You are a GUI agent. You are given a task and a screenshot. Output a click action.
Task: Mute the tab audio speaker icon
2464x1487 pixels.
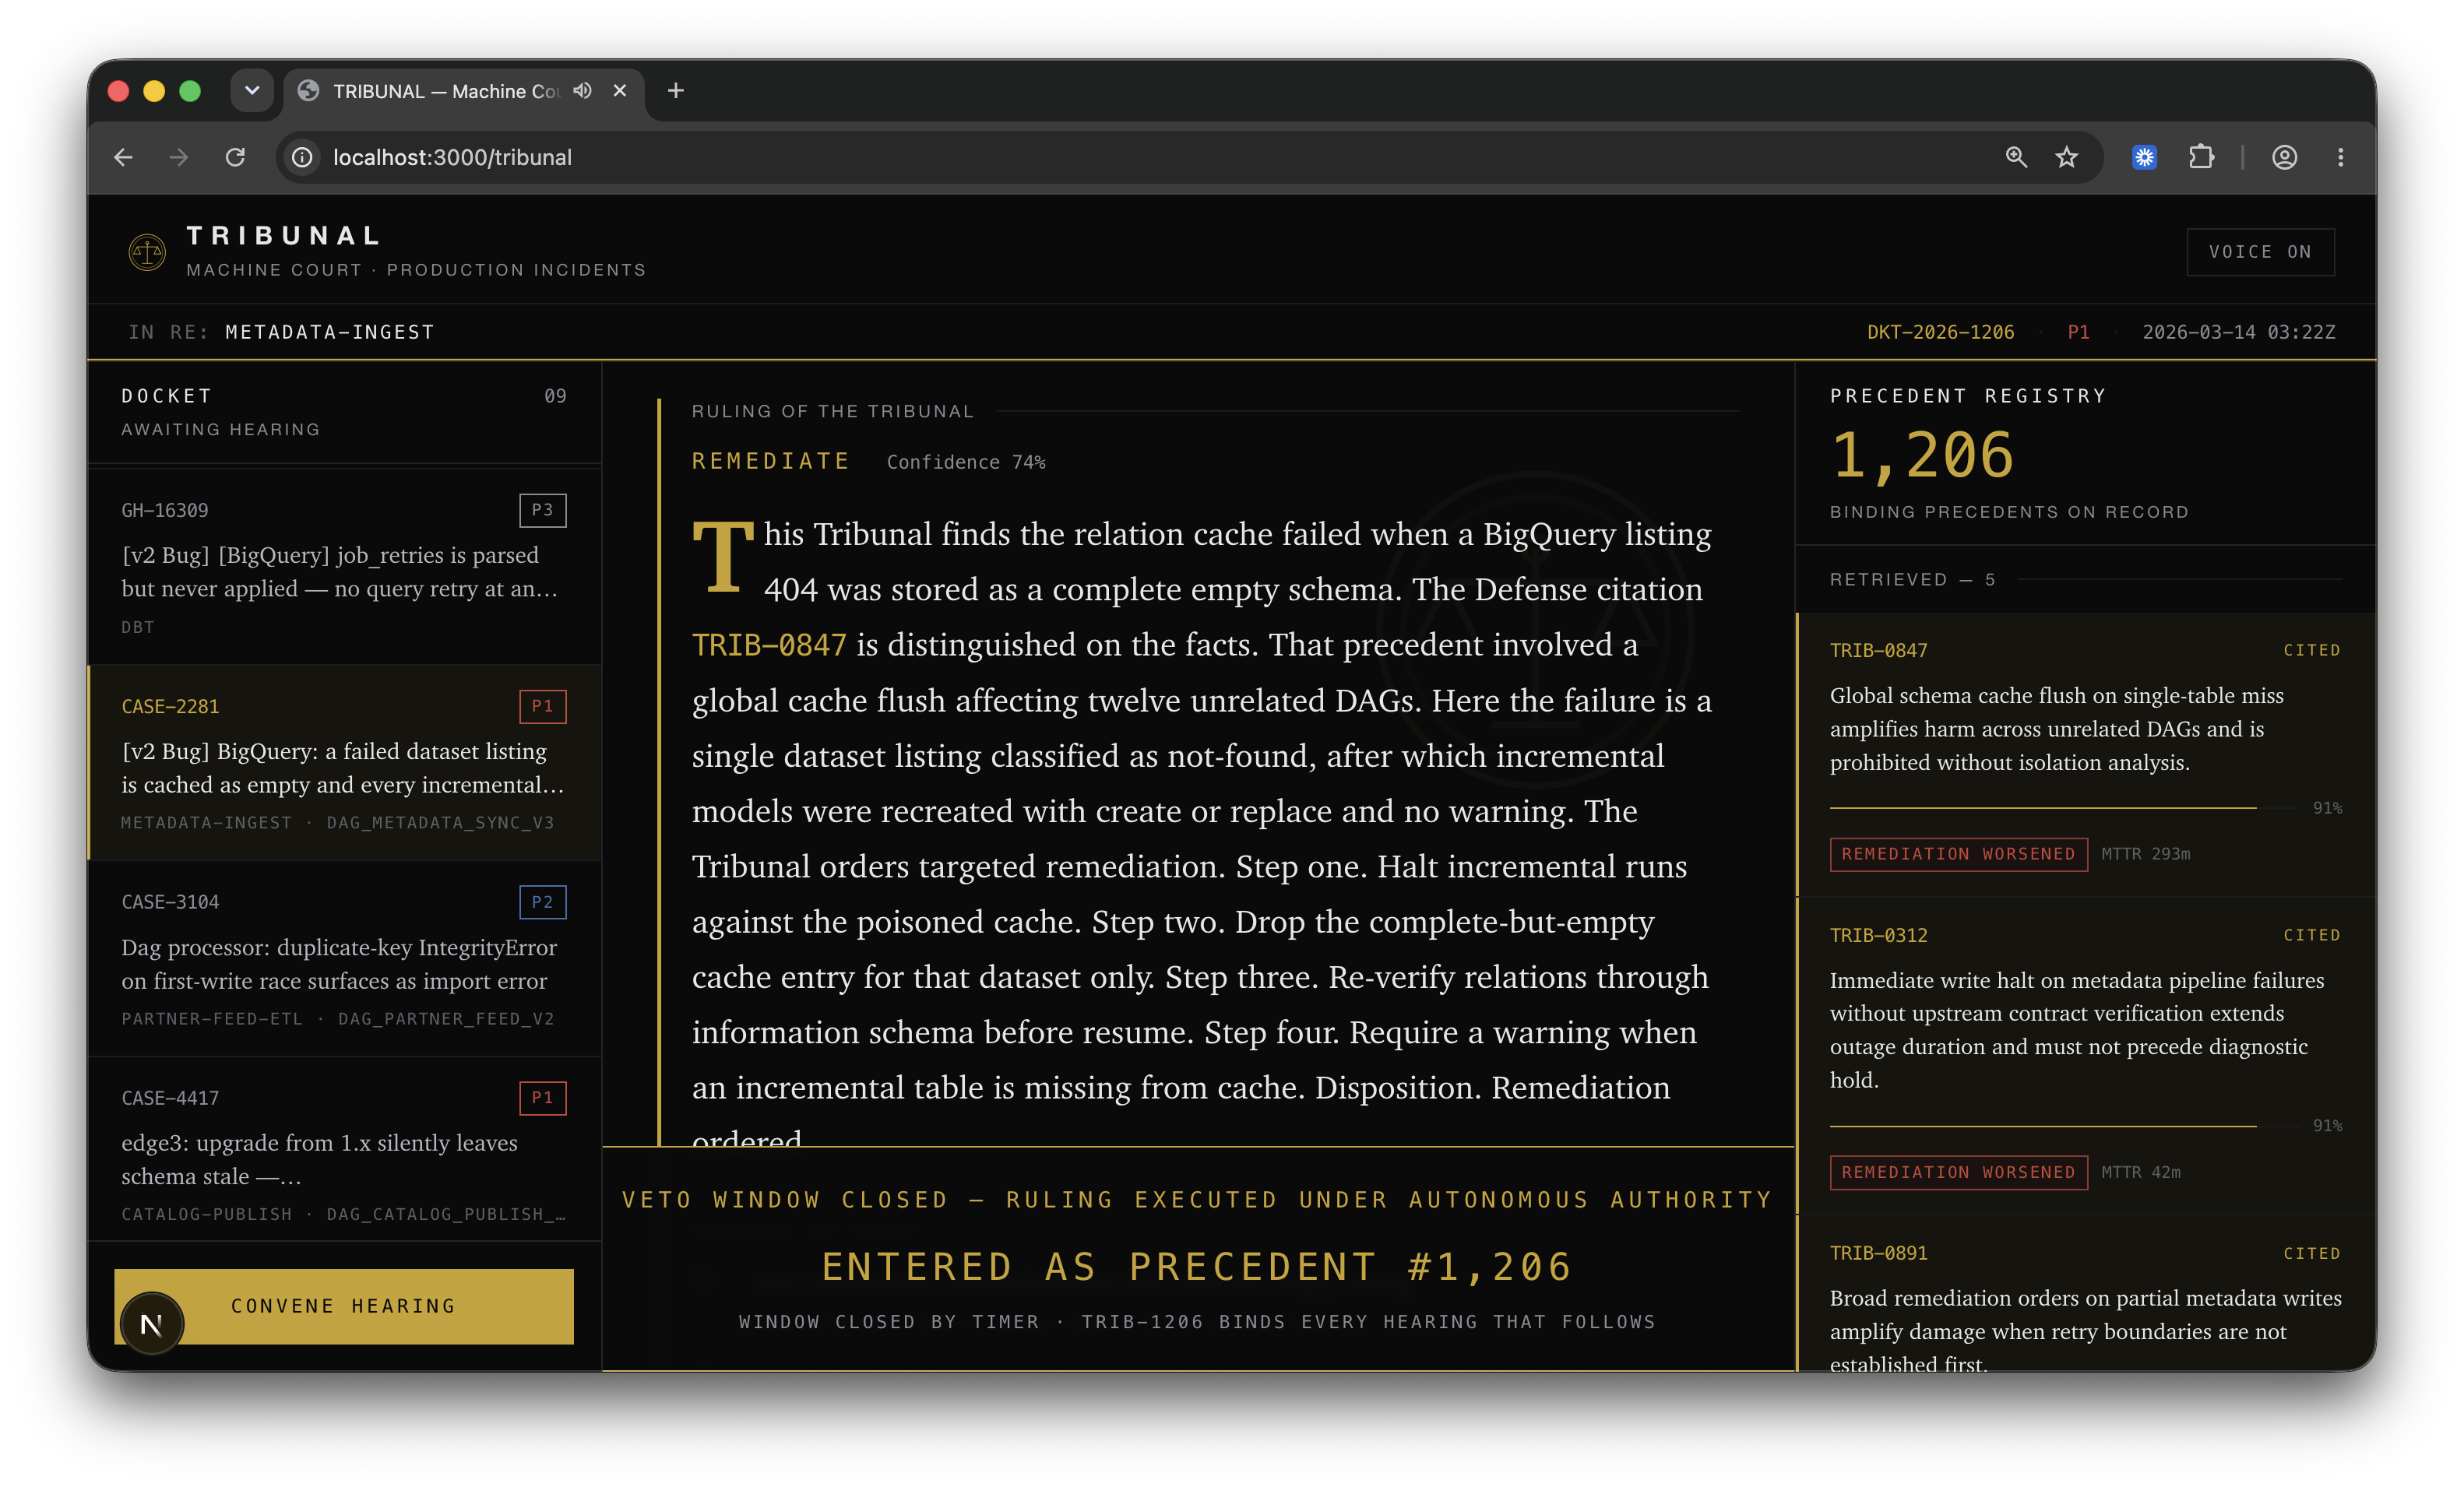(582, 91)
